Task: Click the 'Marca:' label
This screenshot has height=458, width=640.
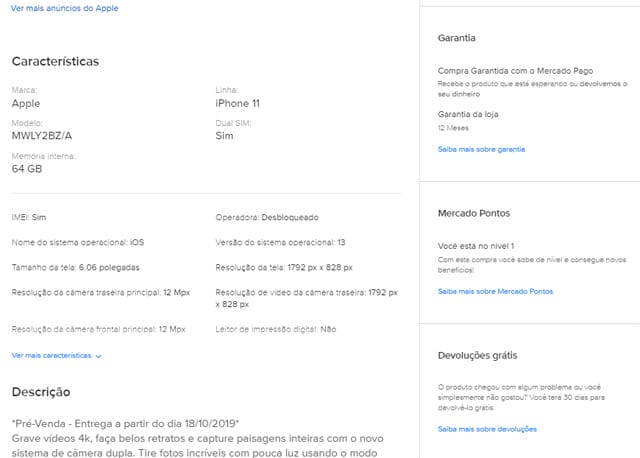Action: point(24,90)
